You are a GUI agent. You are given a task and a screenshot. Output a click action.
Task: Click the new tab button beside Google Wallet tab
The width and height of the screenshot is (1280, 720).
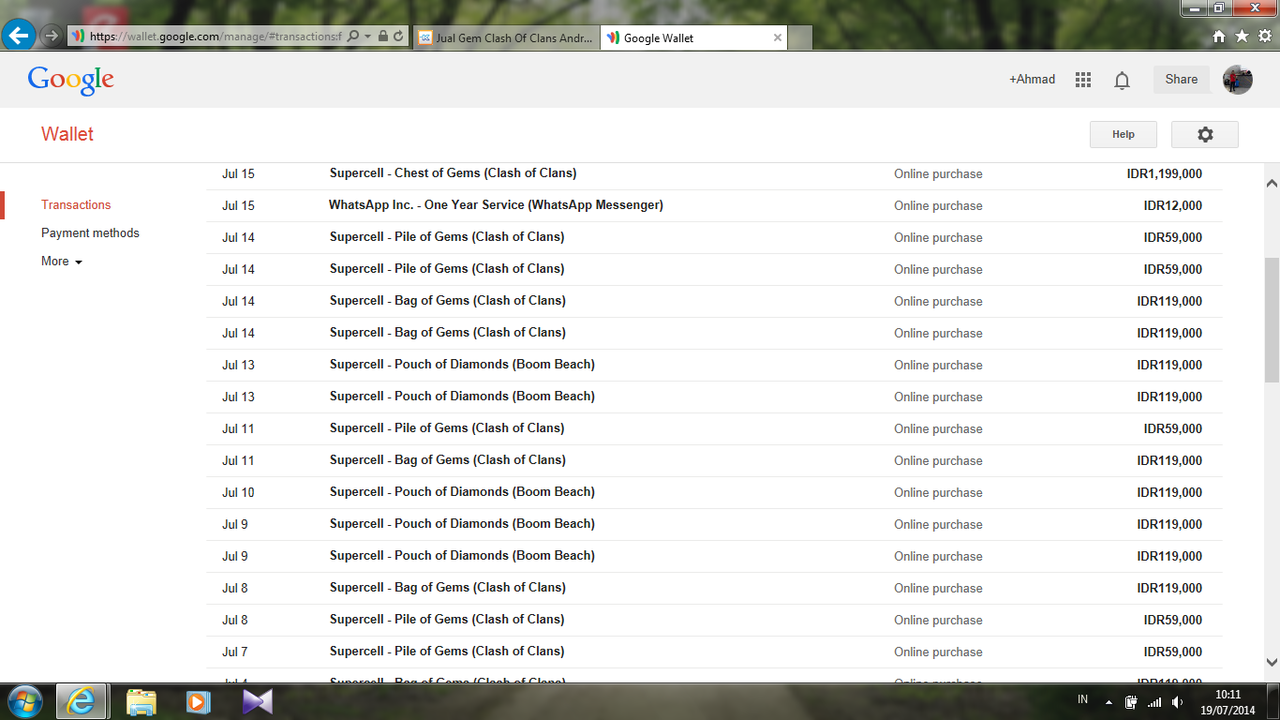[801, 38]
